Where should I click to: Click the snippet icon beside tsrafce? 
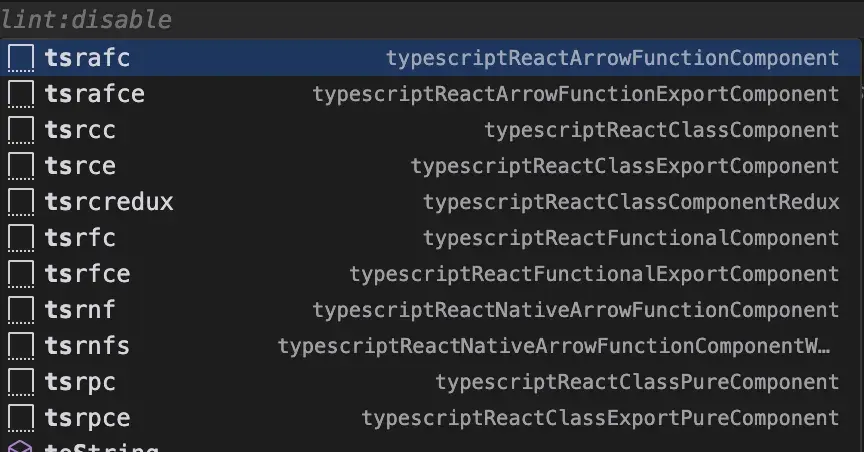[20, 94]
